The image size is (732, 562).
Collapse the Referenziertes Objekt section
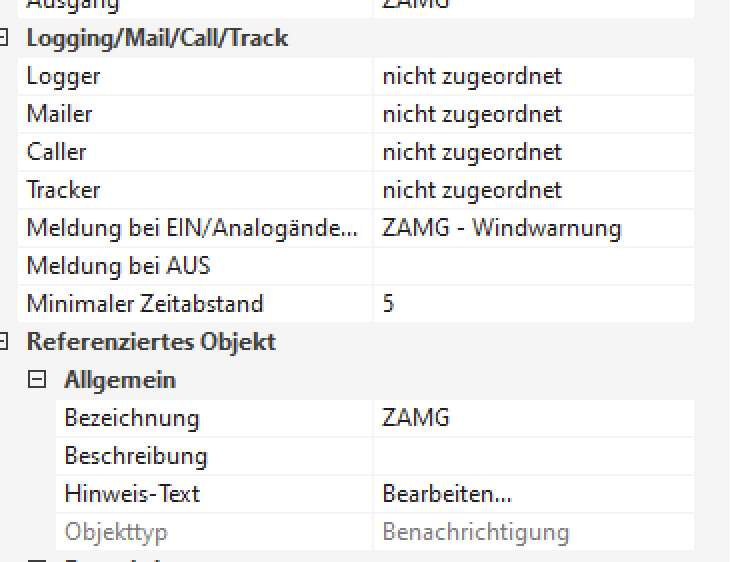click(3, 342)
